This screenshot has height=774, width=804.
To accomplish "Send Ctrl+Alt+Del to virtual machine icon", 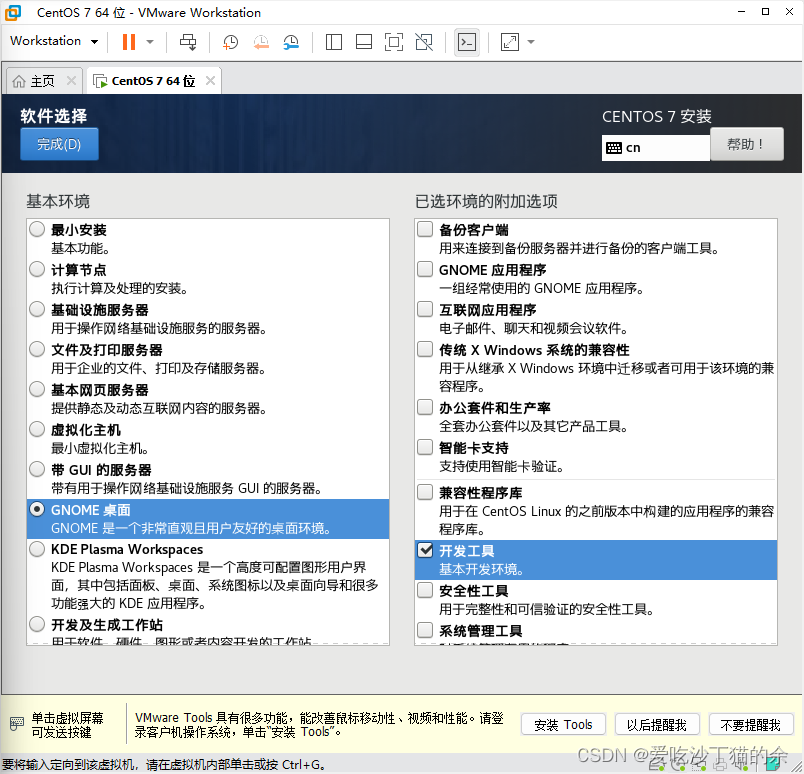I will 188,42.
